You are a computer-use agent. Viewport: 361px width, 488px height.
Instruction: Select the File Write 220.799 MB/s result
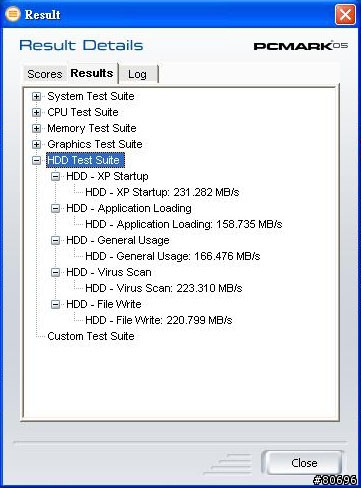[x=159, y=320]
